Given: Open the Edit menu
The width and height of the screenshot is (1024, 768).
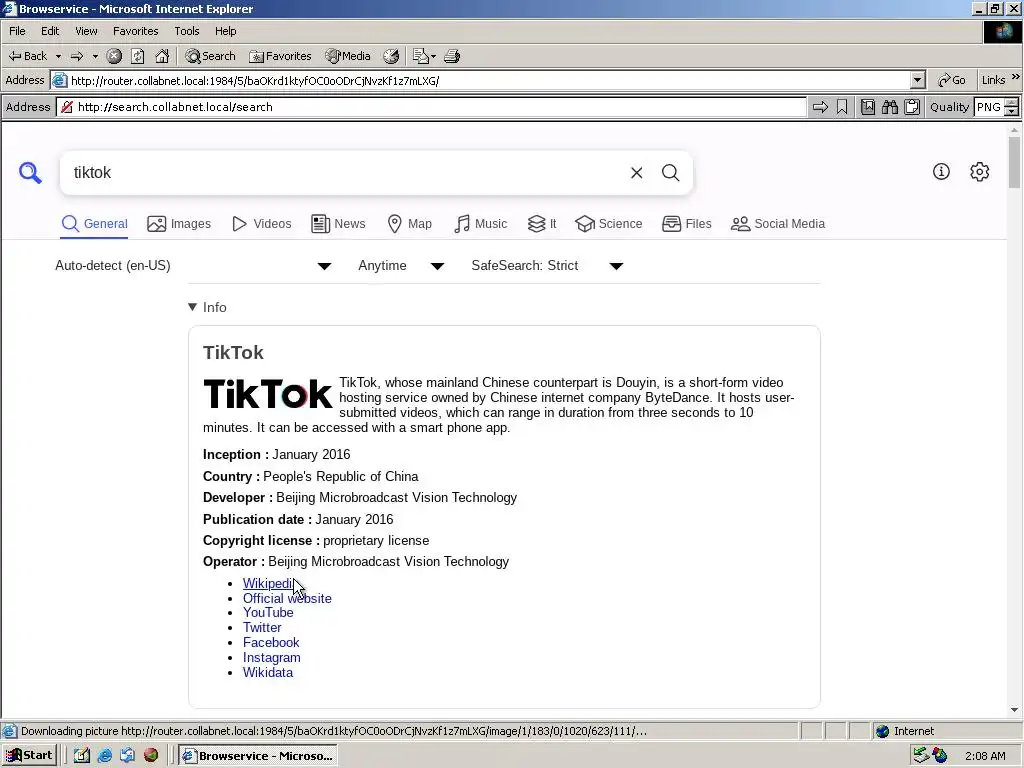Looking at the screenshot, I should click(x=50, y=31).
